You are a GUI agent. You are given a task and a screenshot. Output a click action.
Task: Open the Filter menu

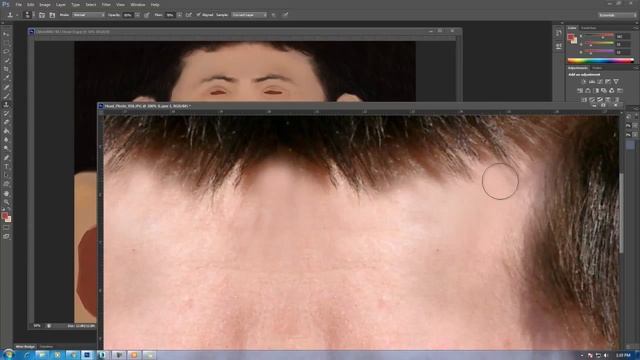106,4
